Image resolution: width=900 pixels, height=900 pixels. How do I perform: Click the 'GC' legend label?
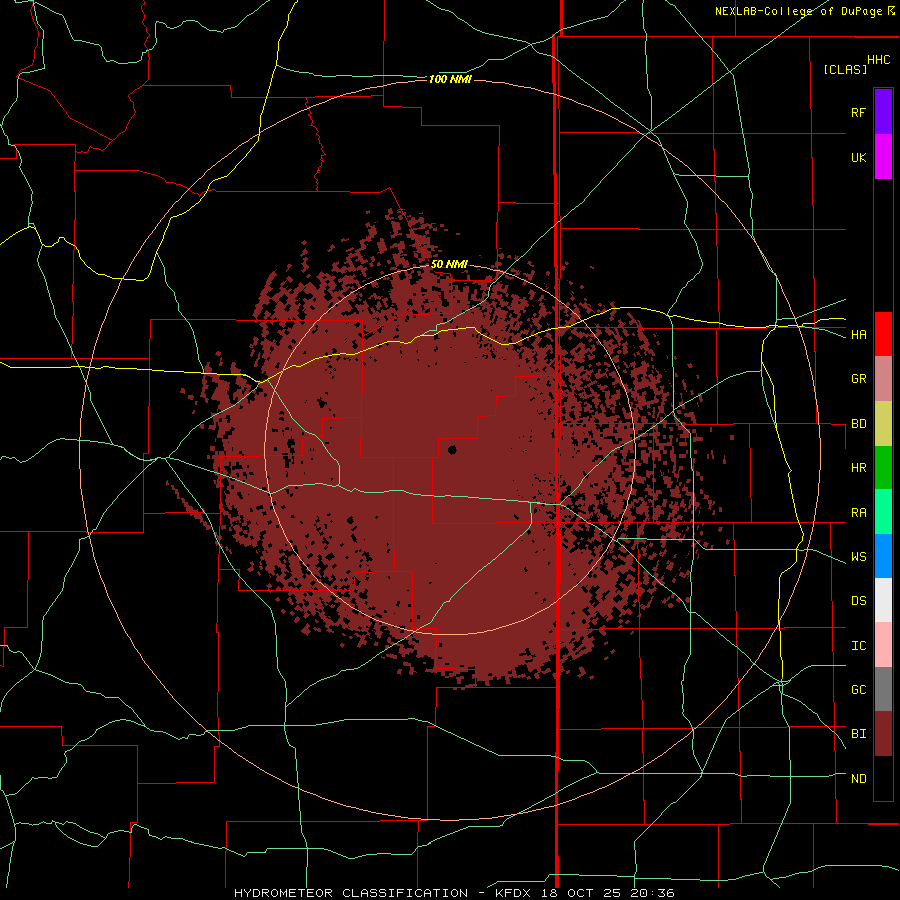(x=858, y=690)
